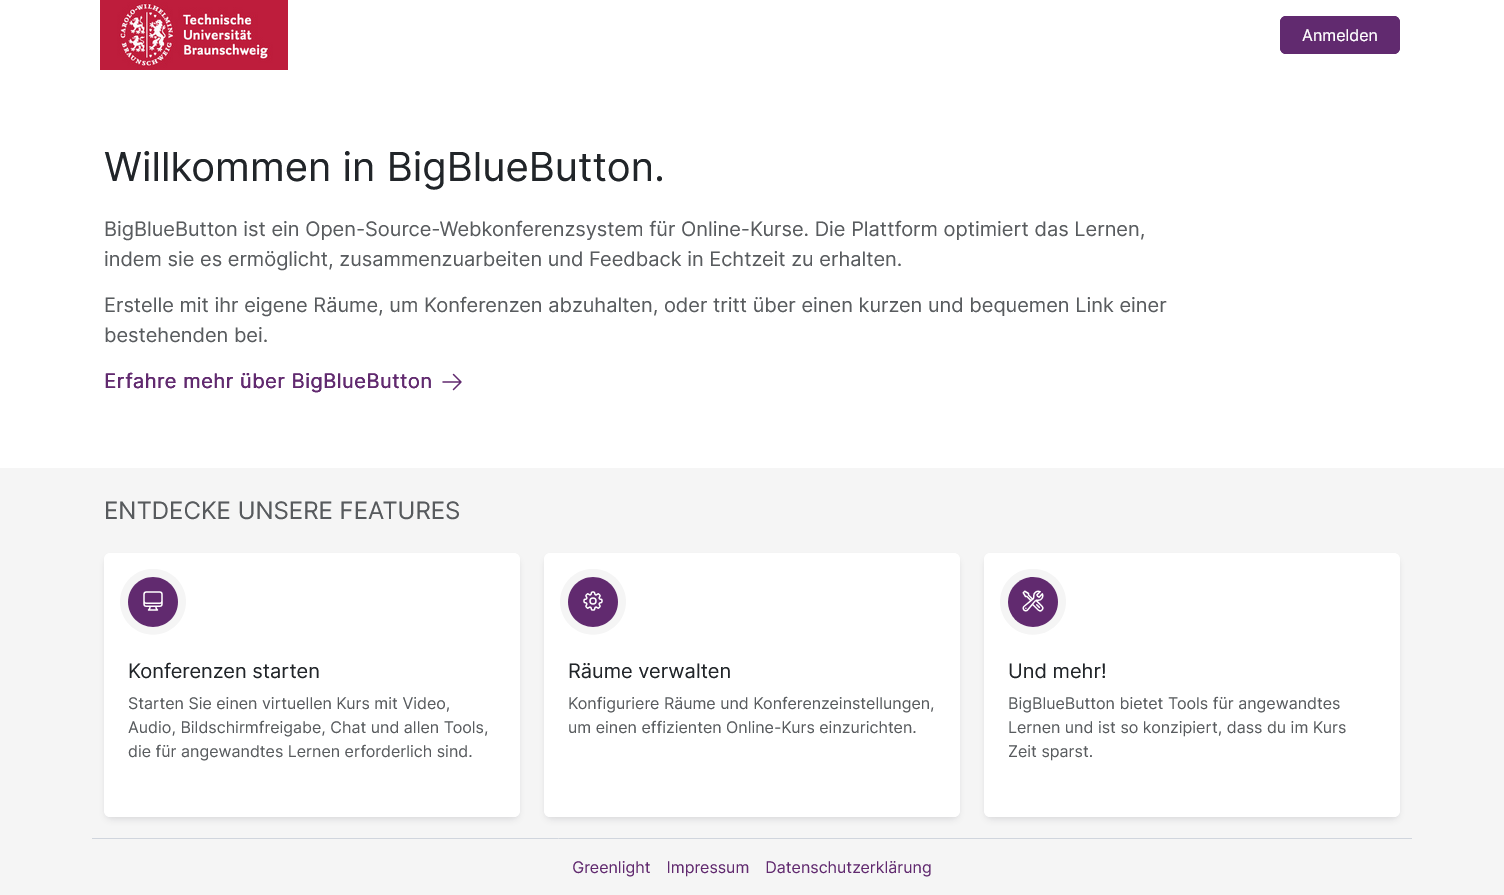The width and height of the screenshot is (1504, 895).
Task: Click the paragraph starting 'Erstelle mit ihr eigene Räume'
Action: tap(635, 320)
